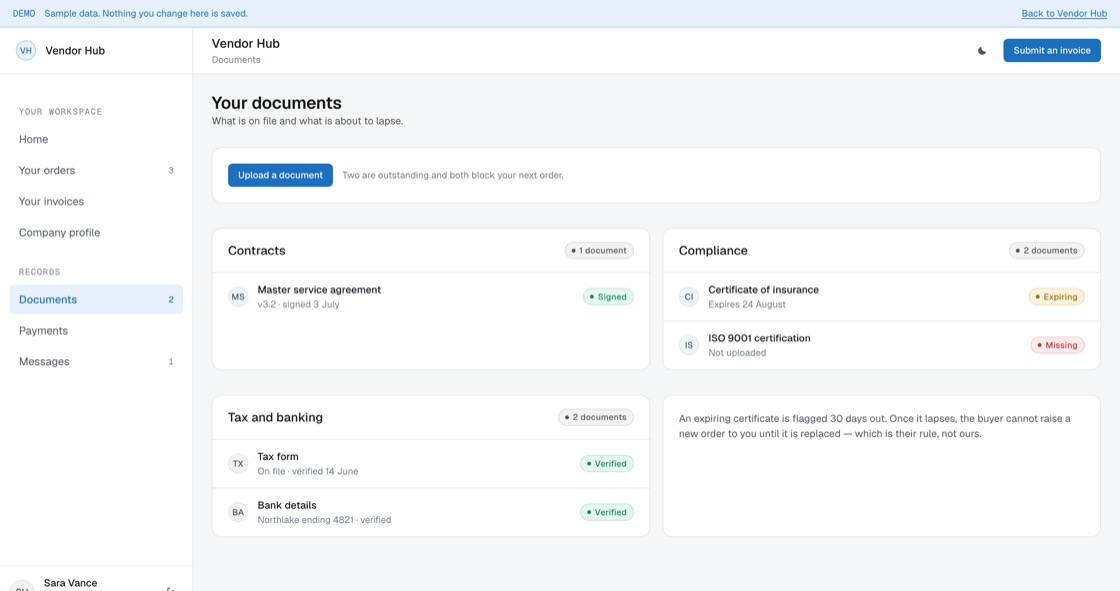Click 'v3.2 · signed 3 July' text
The width and height of the screenshot is (1120, 591).
pyautogui.click(x=298, y=304)
